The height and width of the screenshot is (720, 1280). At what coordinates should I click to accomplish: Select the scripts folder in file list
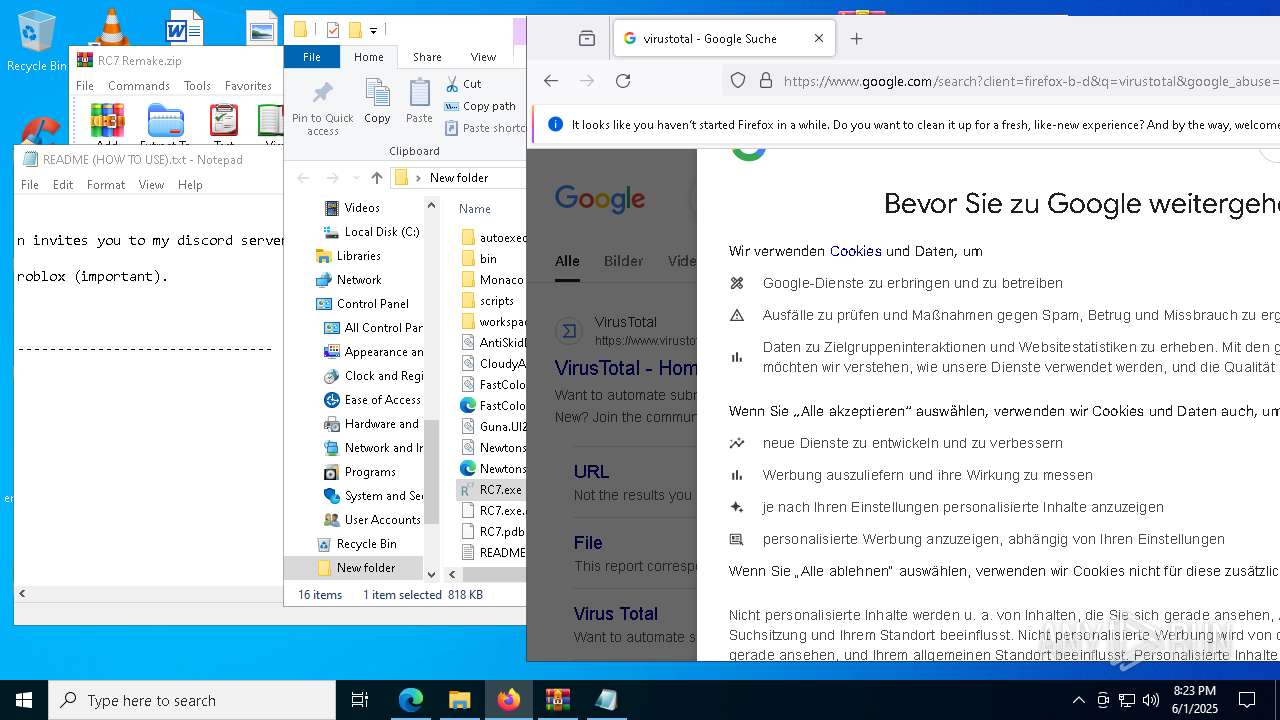(490, 301)
